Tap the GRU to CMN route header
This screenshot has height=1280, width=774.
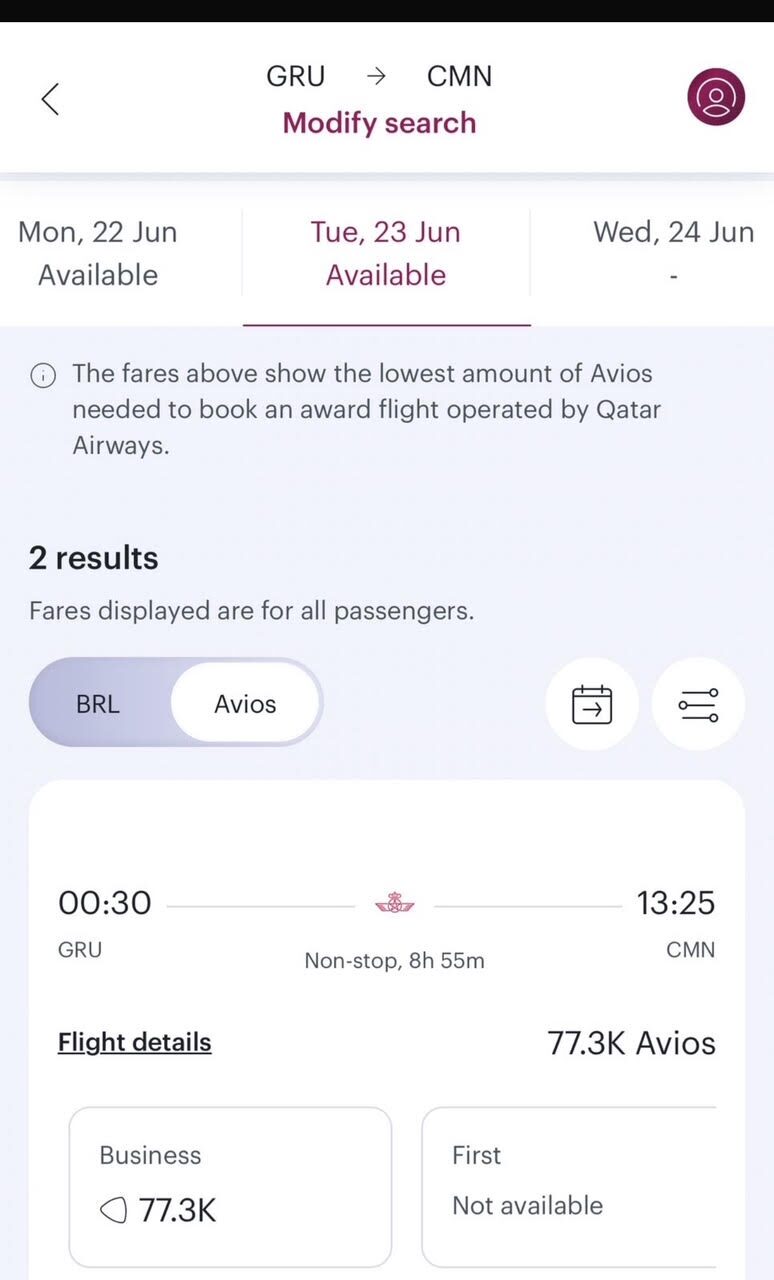pyautogui.click(x=379, y=76)
